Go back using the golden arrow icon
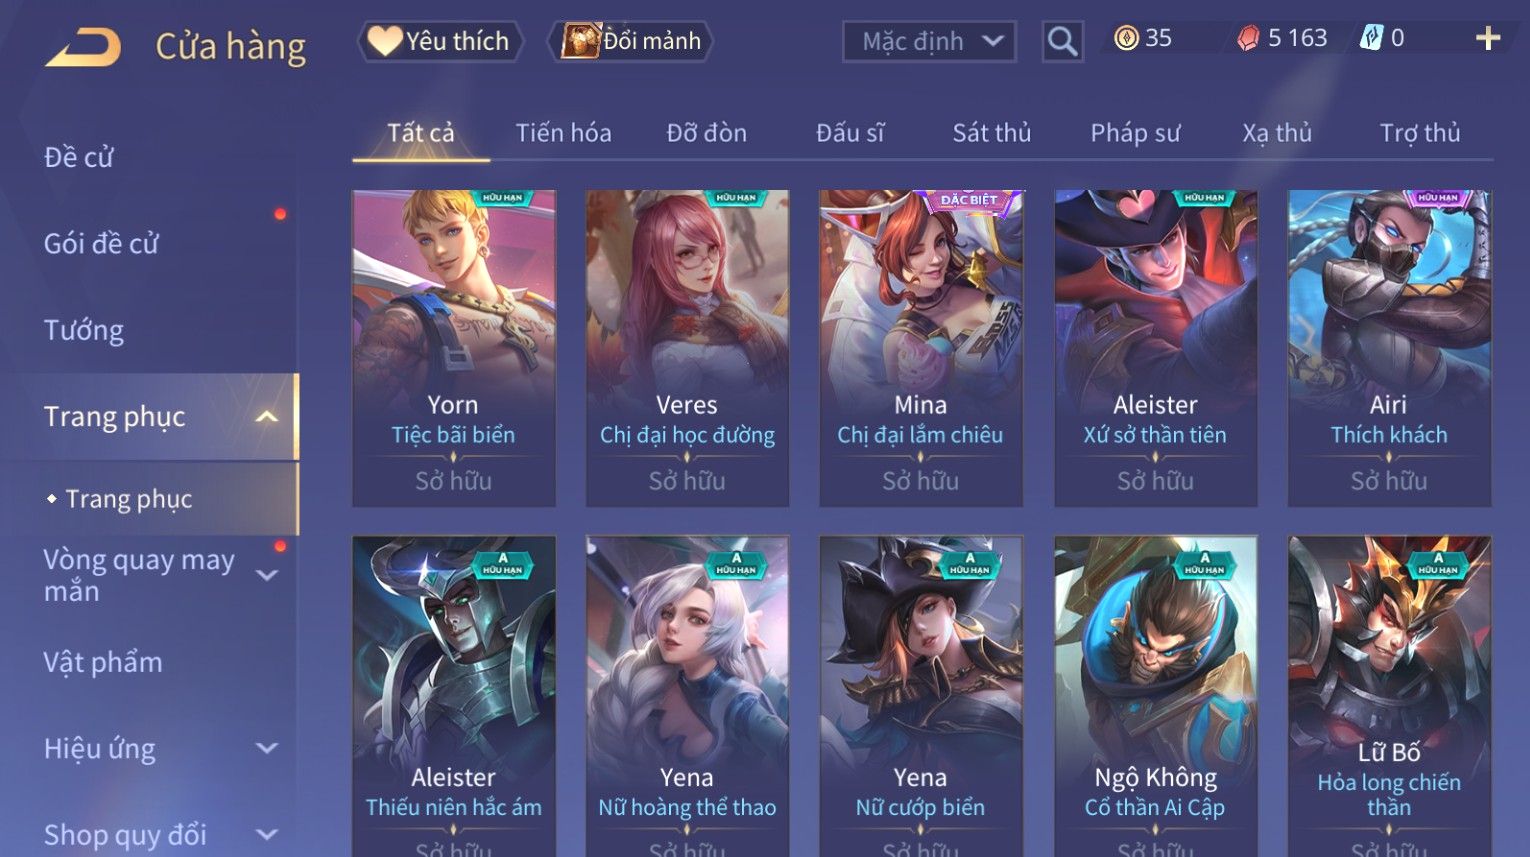 (x=83, y=47)
